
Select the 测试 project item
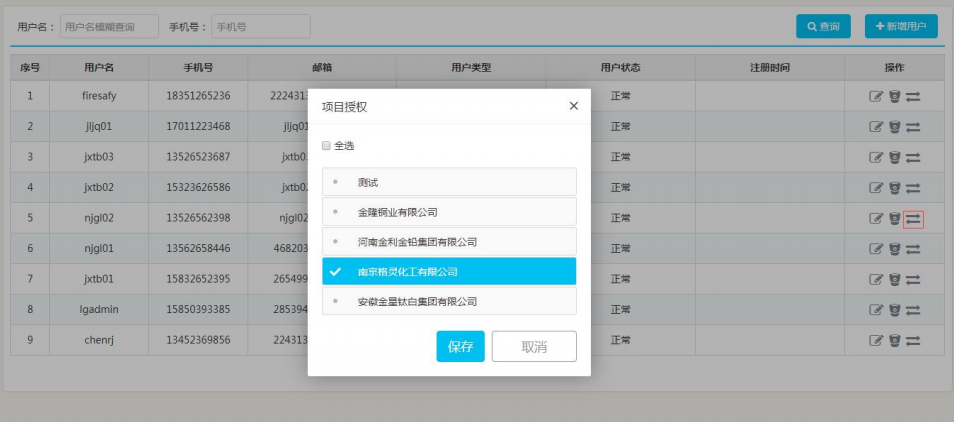[x=449, y=182]
